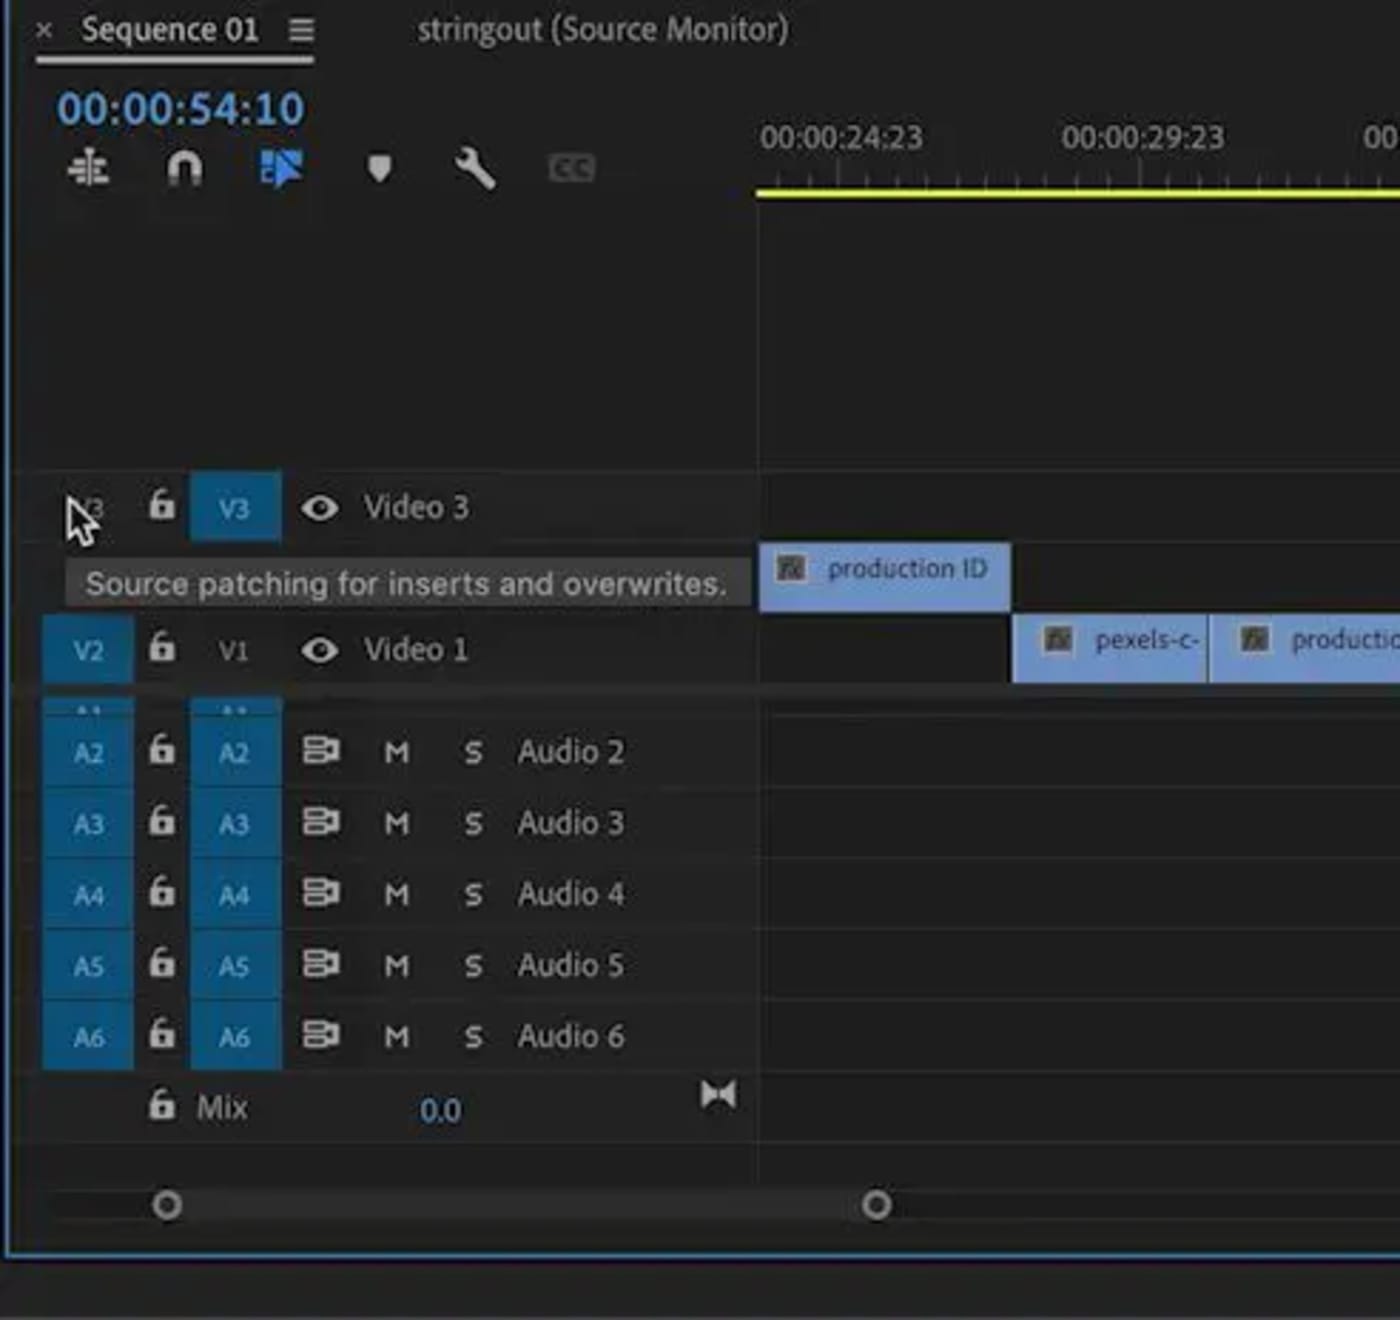The width and height of the screenshot is (1400, 1320).
Task: Open Timeline Display Settings wrench icon
Action: coord(475,168)
